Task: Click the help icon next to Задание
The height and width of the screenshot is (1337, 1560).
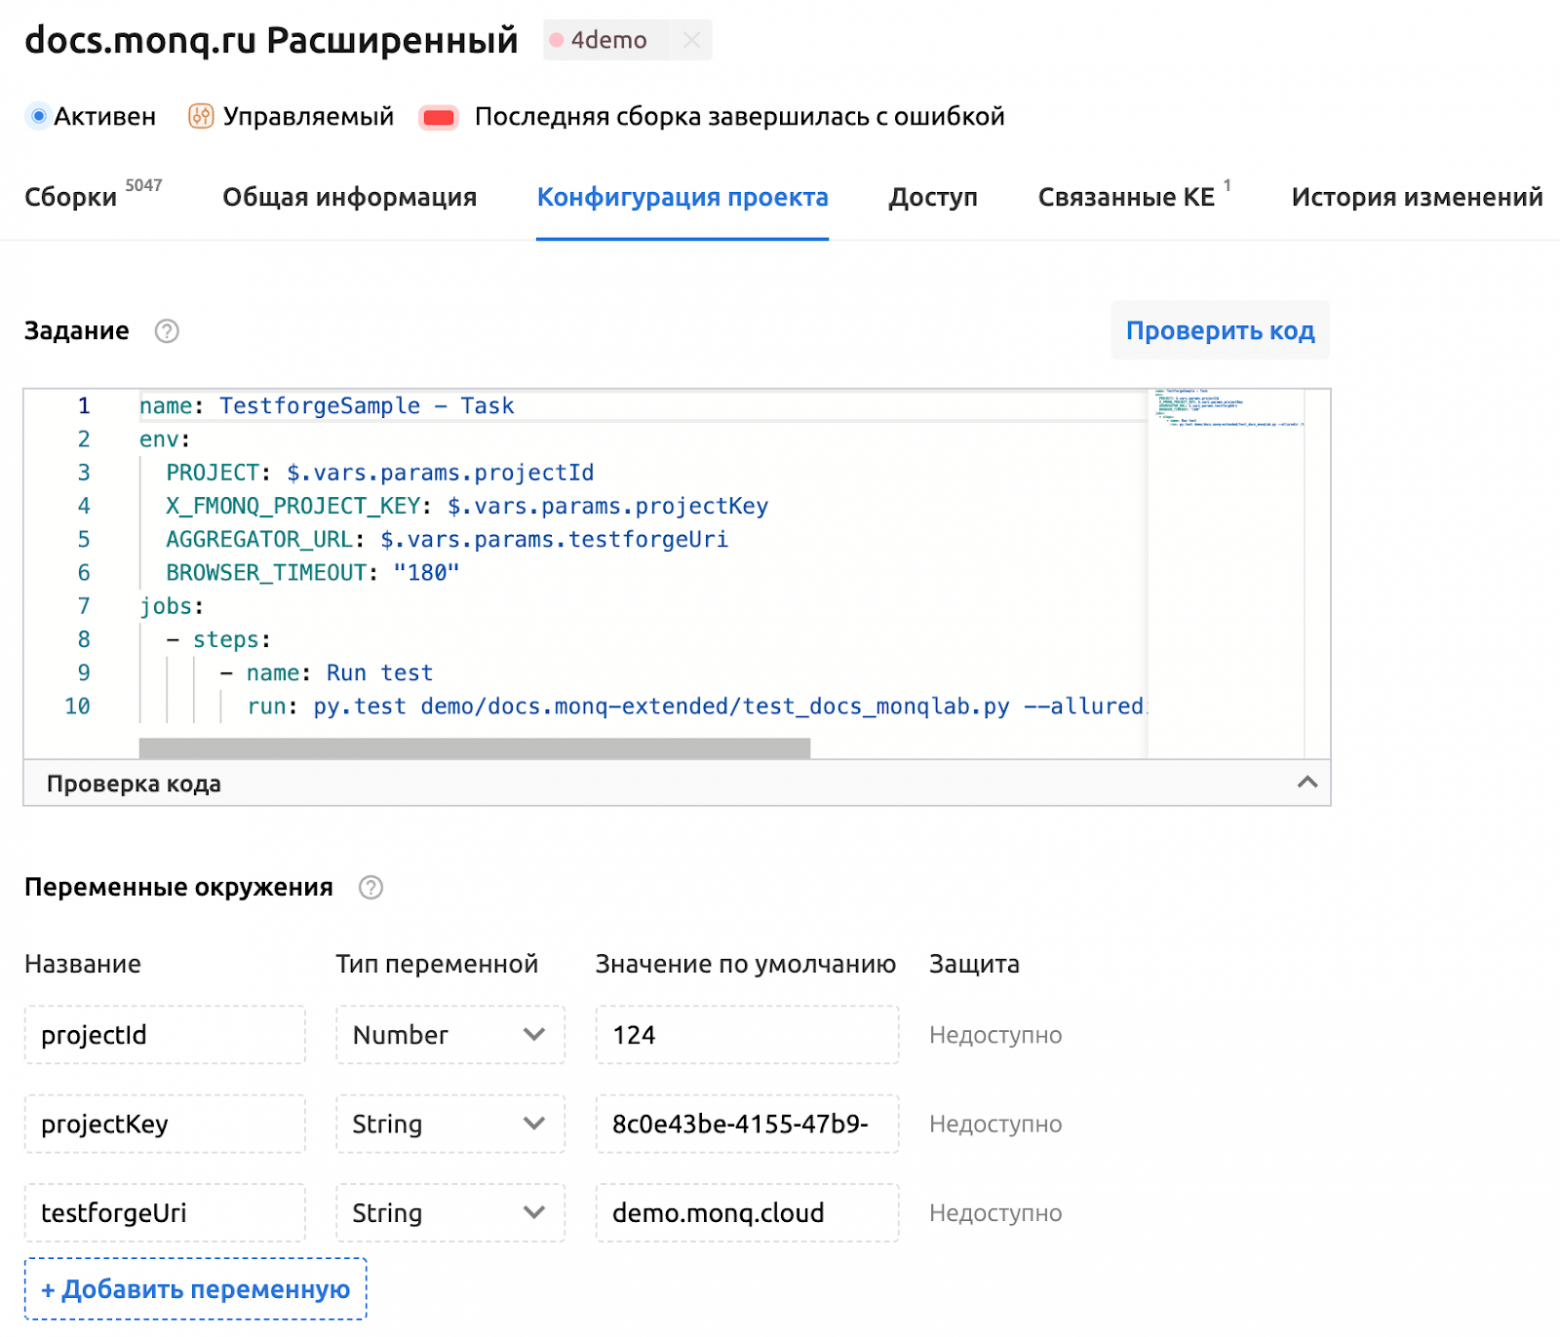Action: (x=167, y=331)
